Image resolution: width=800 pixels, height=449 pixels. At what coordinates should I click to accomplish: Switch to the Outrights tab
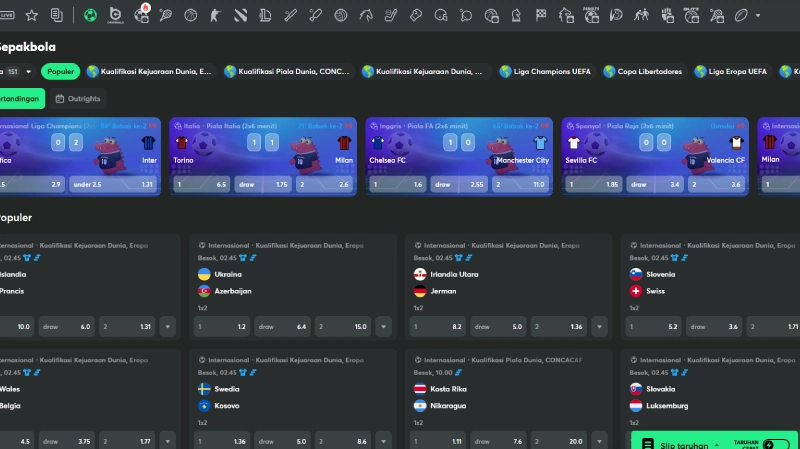(x=78, y=99)
